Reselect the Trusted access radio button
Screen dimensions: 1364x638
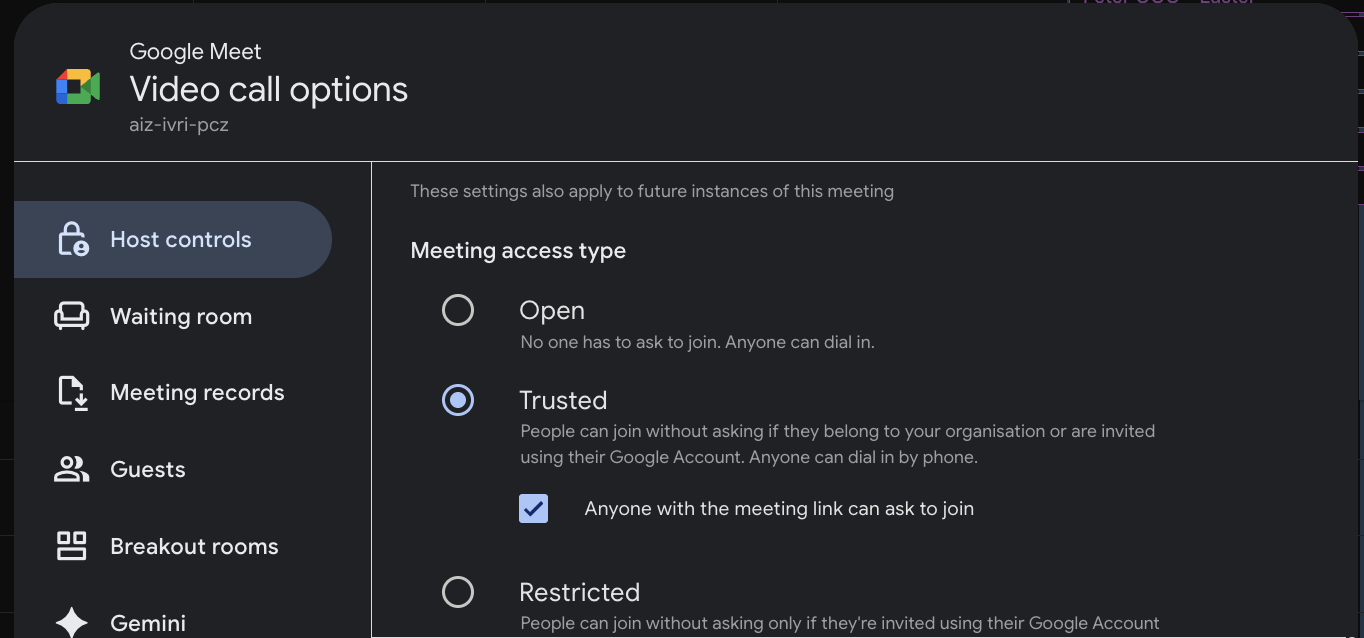click(457, 400)
